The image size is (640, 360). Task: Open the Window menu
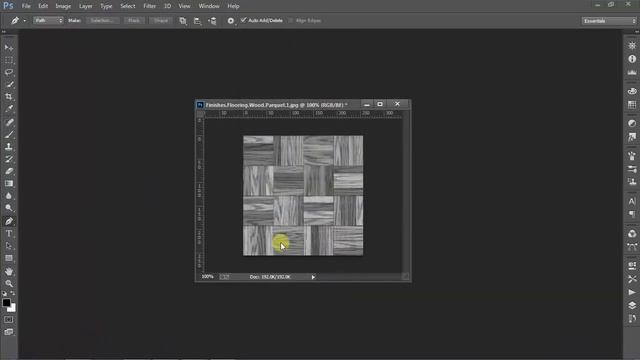209,6
